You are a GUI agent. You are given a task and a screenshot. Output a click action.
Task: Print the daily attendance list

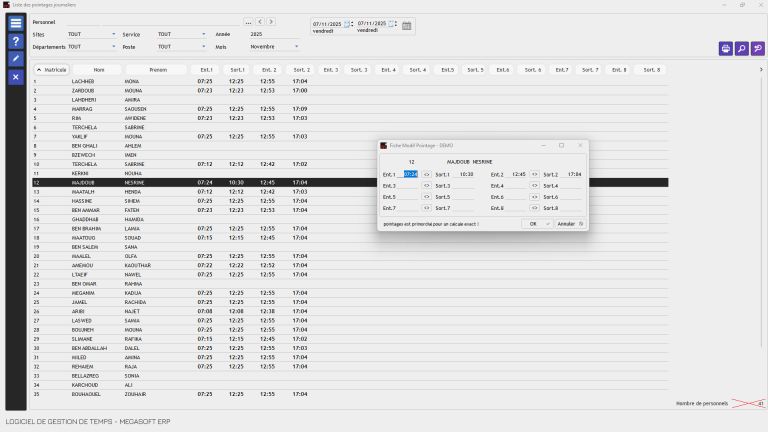pyautogui.click(x=725, y=48)
